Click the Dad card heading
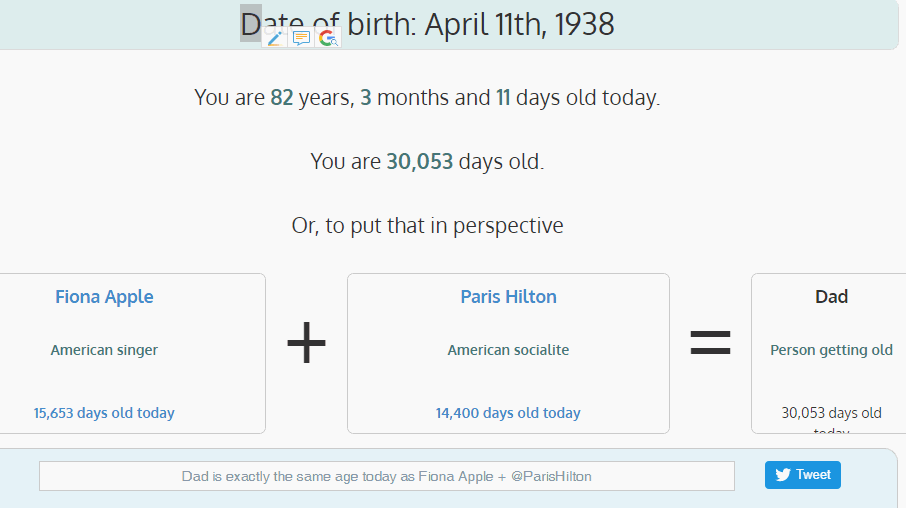Screen dimensions: 906x508 click(831, 297)
